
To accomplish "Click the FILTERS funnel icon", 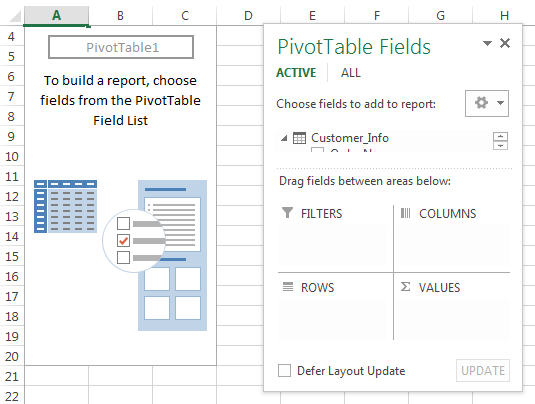I will click(287, 213).
